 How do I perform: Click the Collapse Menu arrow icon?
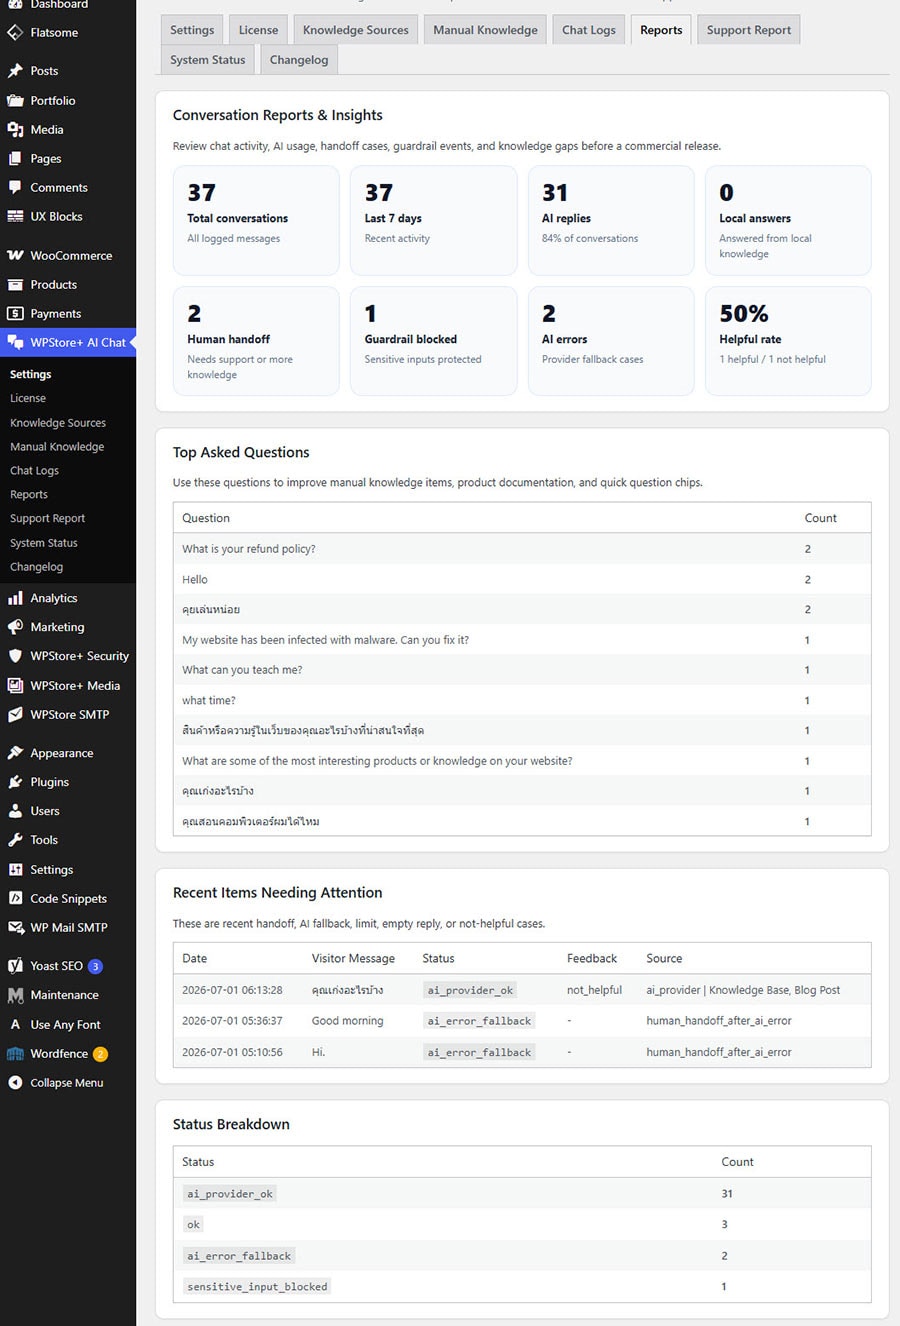click(15, 1084)
